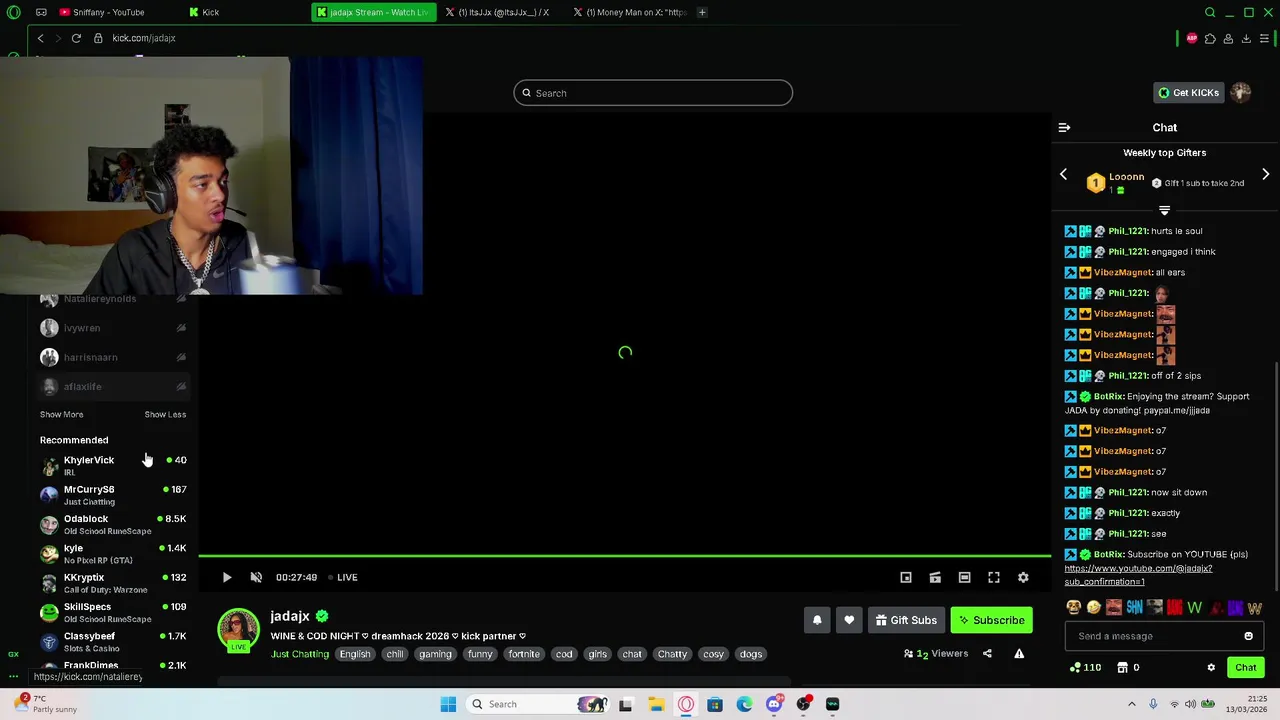Viewport: 1280px width, 720px height.
Task: Open browser extensions puzzle icon
Action: click(1210, 38)
